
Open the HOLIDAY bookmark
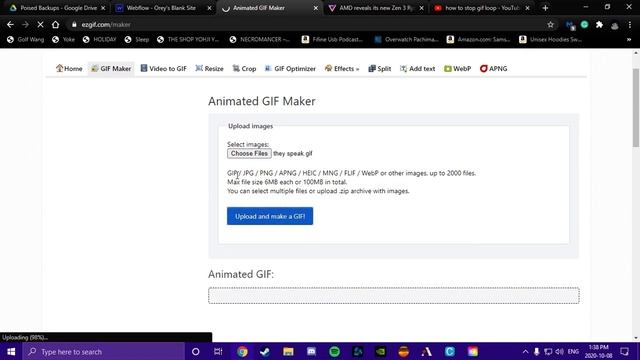point(100,40)
